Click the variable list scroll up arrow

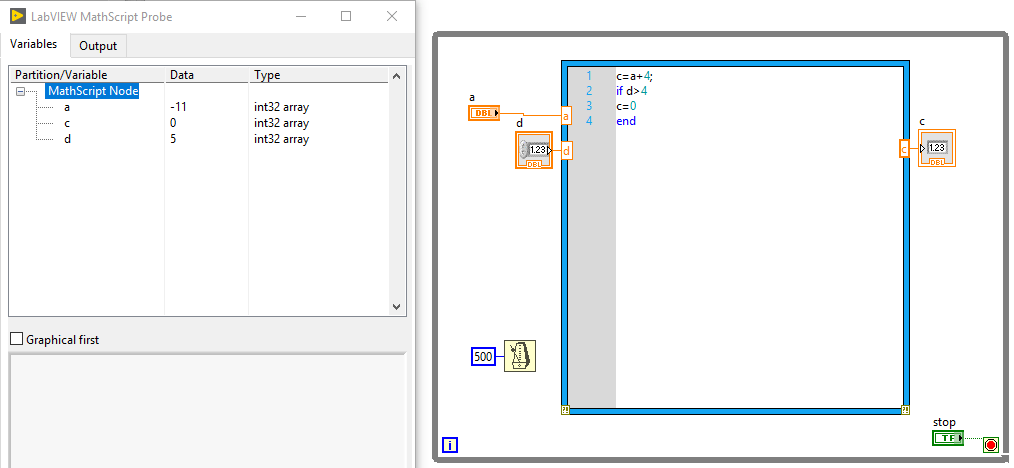[x=397, y=76]
